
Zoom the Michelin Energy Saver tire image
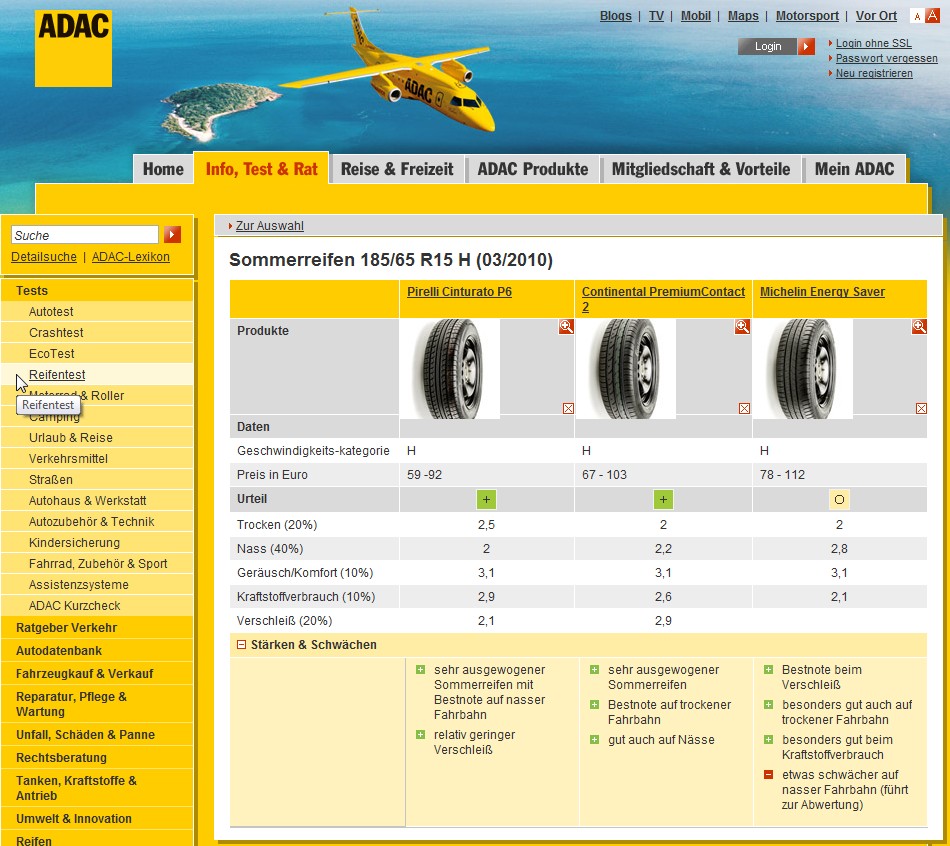(x=919, y=327)
